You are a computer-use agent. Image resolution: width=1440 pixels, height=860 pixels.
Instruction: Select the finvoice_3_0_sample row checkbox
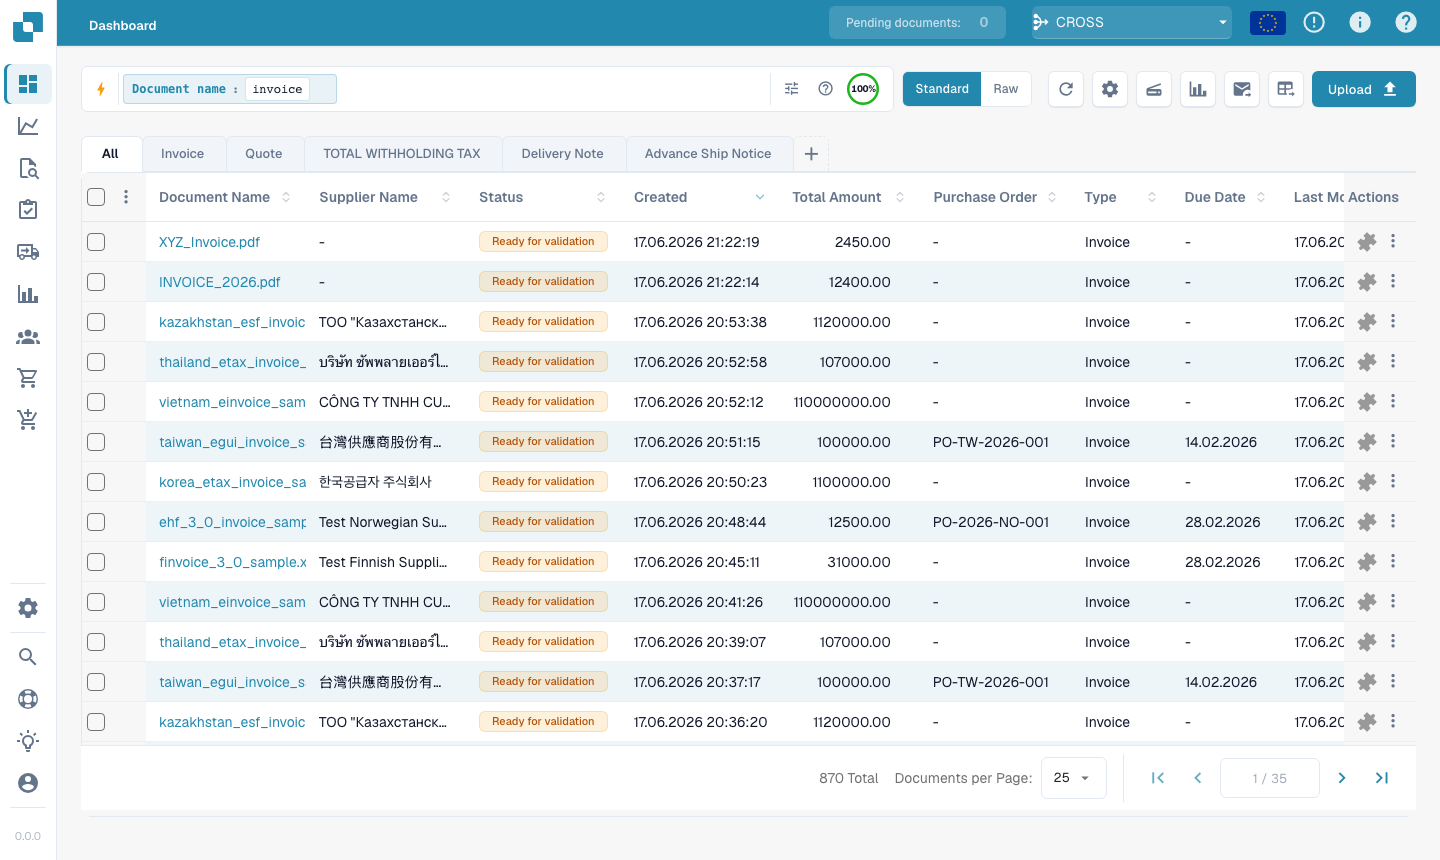pyautogui.click(x=96, y=562)
